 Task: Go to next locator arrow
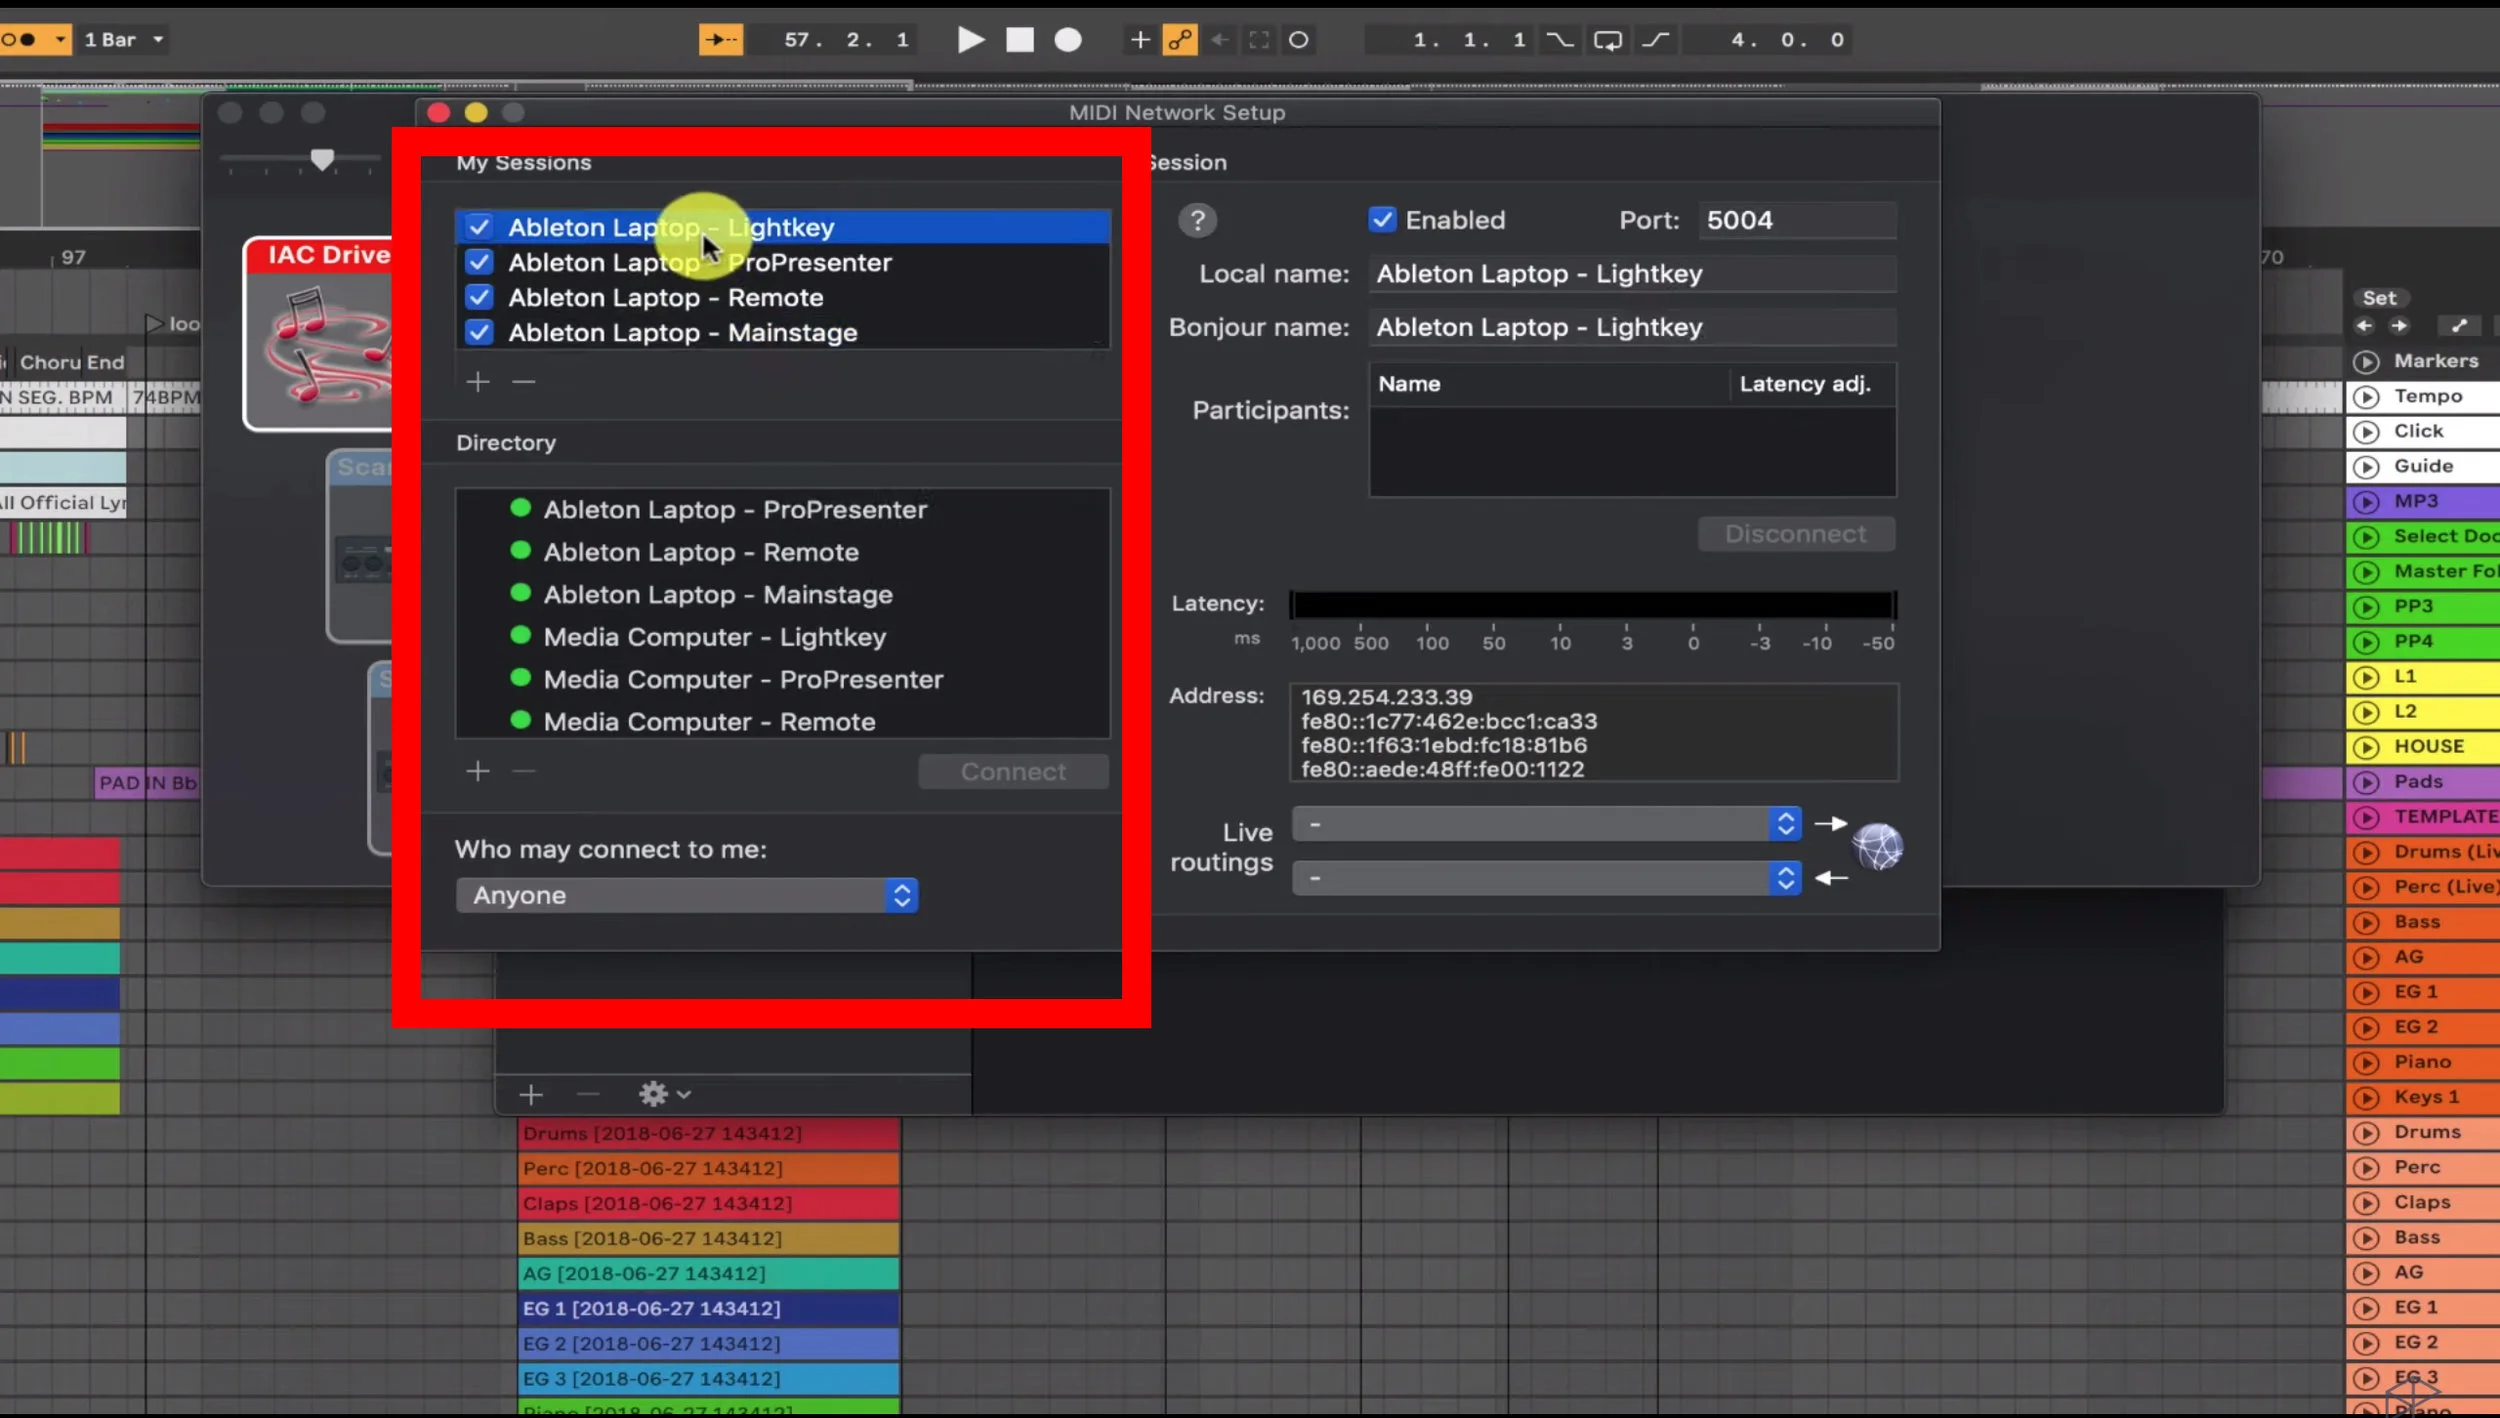click(2399, 325)
